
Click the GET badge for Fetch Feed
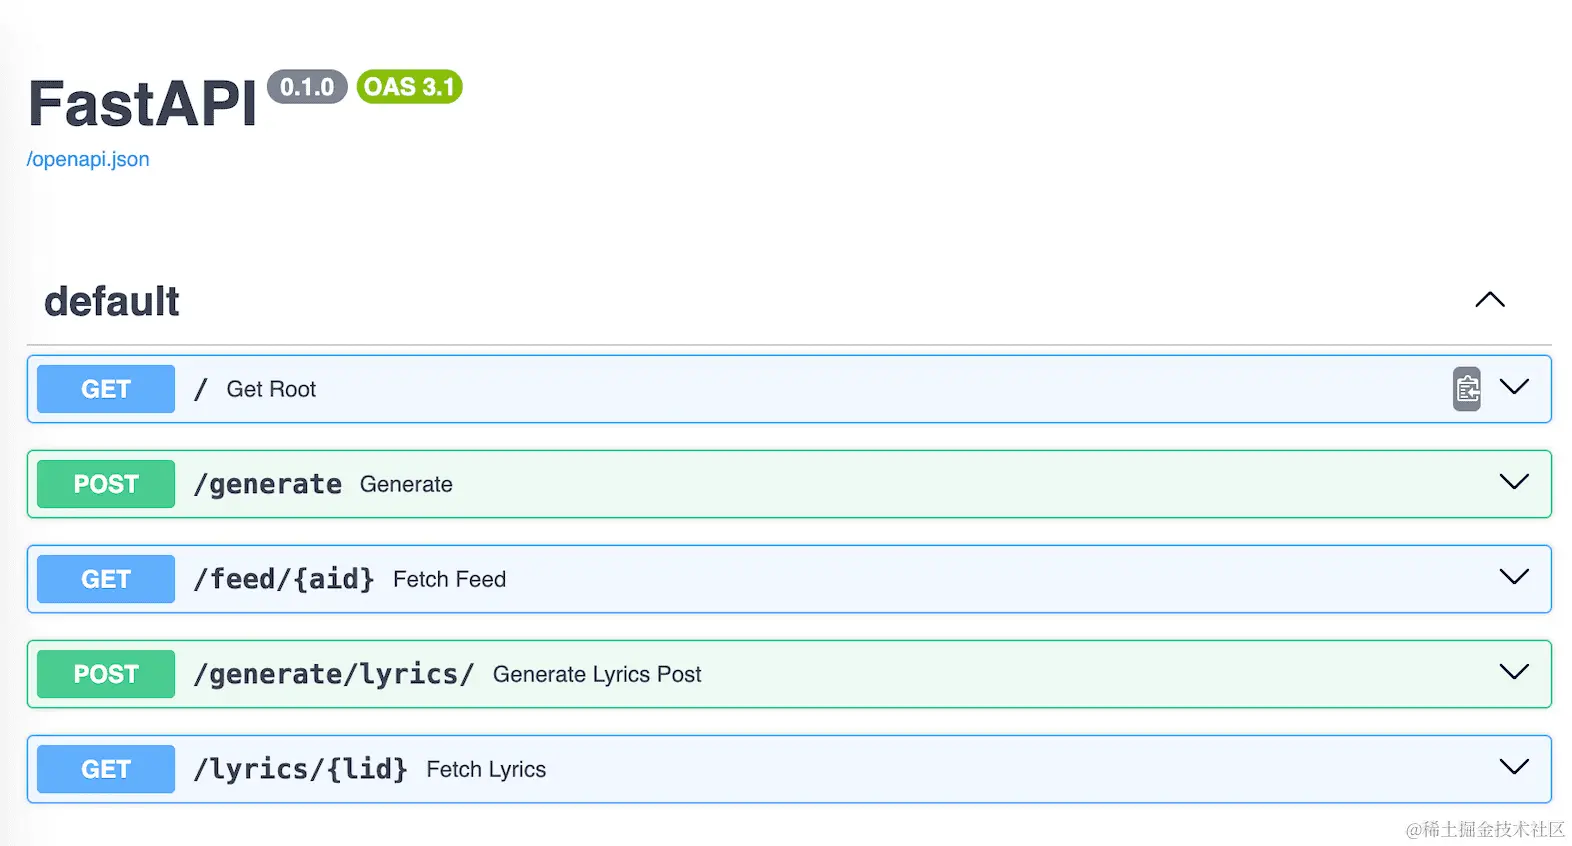[x=106, y=579]
